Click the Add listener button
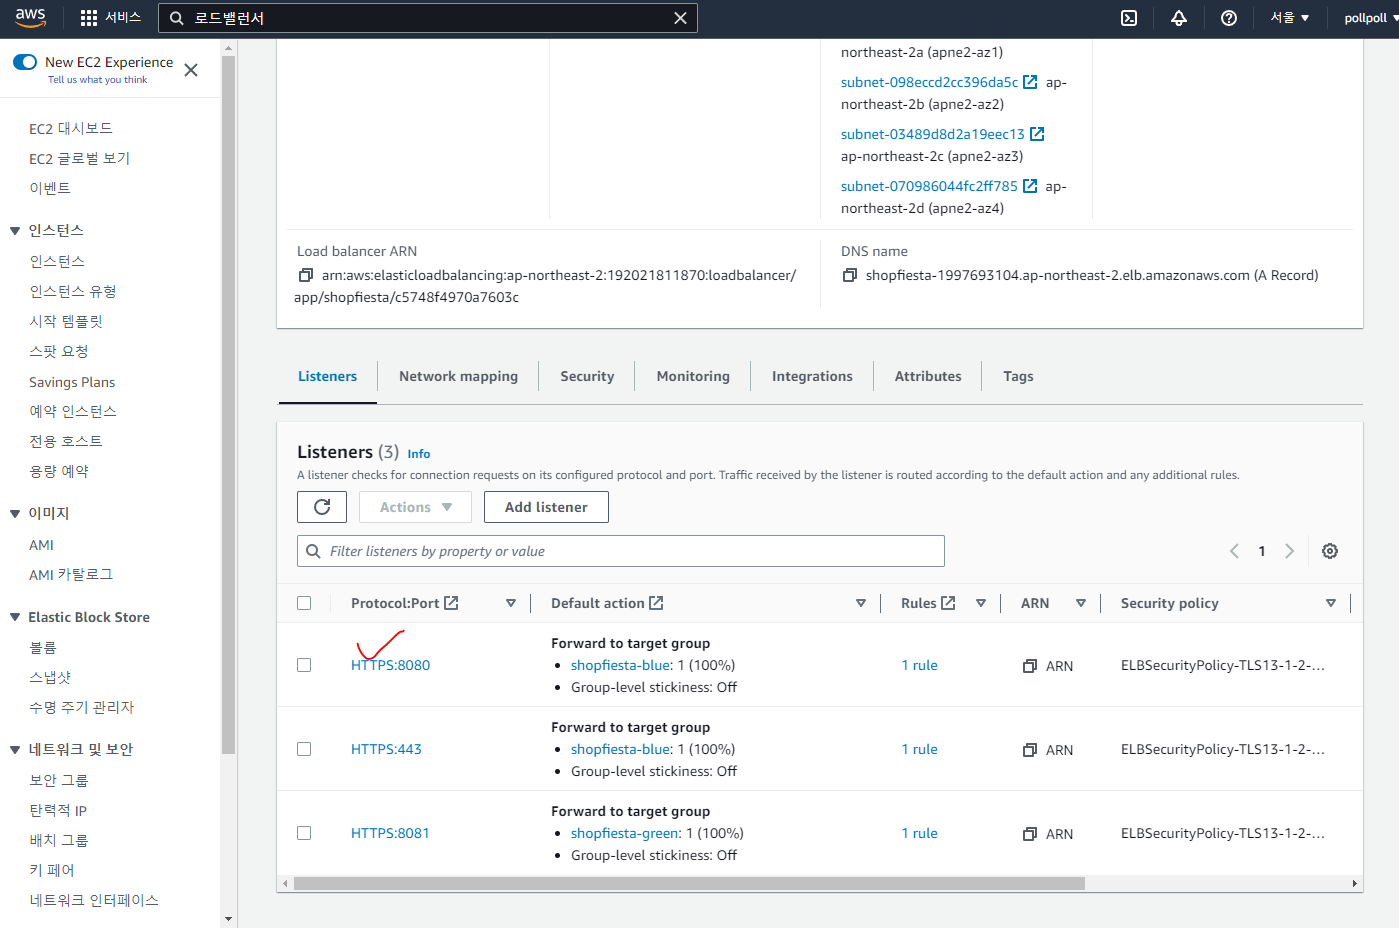 [546, 507]
